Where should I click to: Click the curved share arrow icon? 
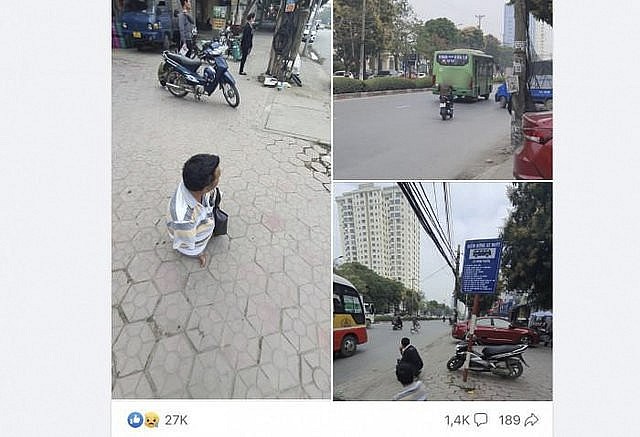(x=531, y=420)
